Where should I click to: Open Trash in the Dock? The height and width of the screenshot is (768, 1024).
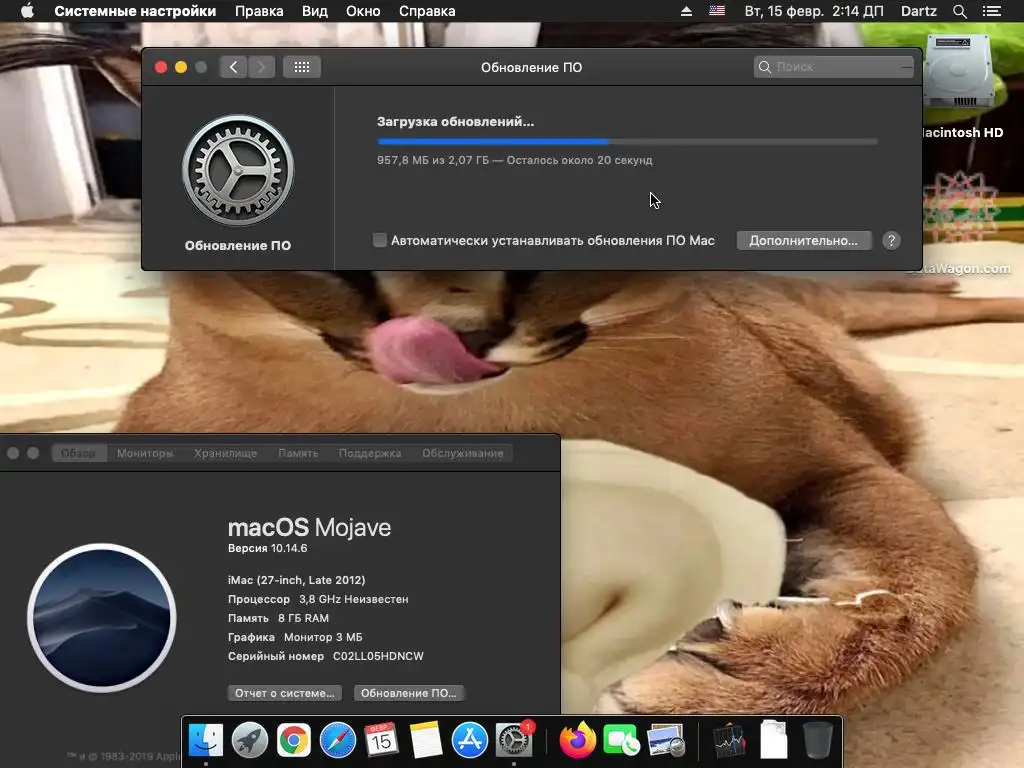point(817,741)
